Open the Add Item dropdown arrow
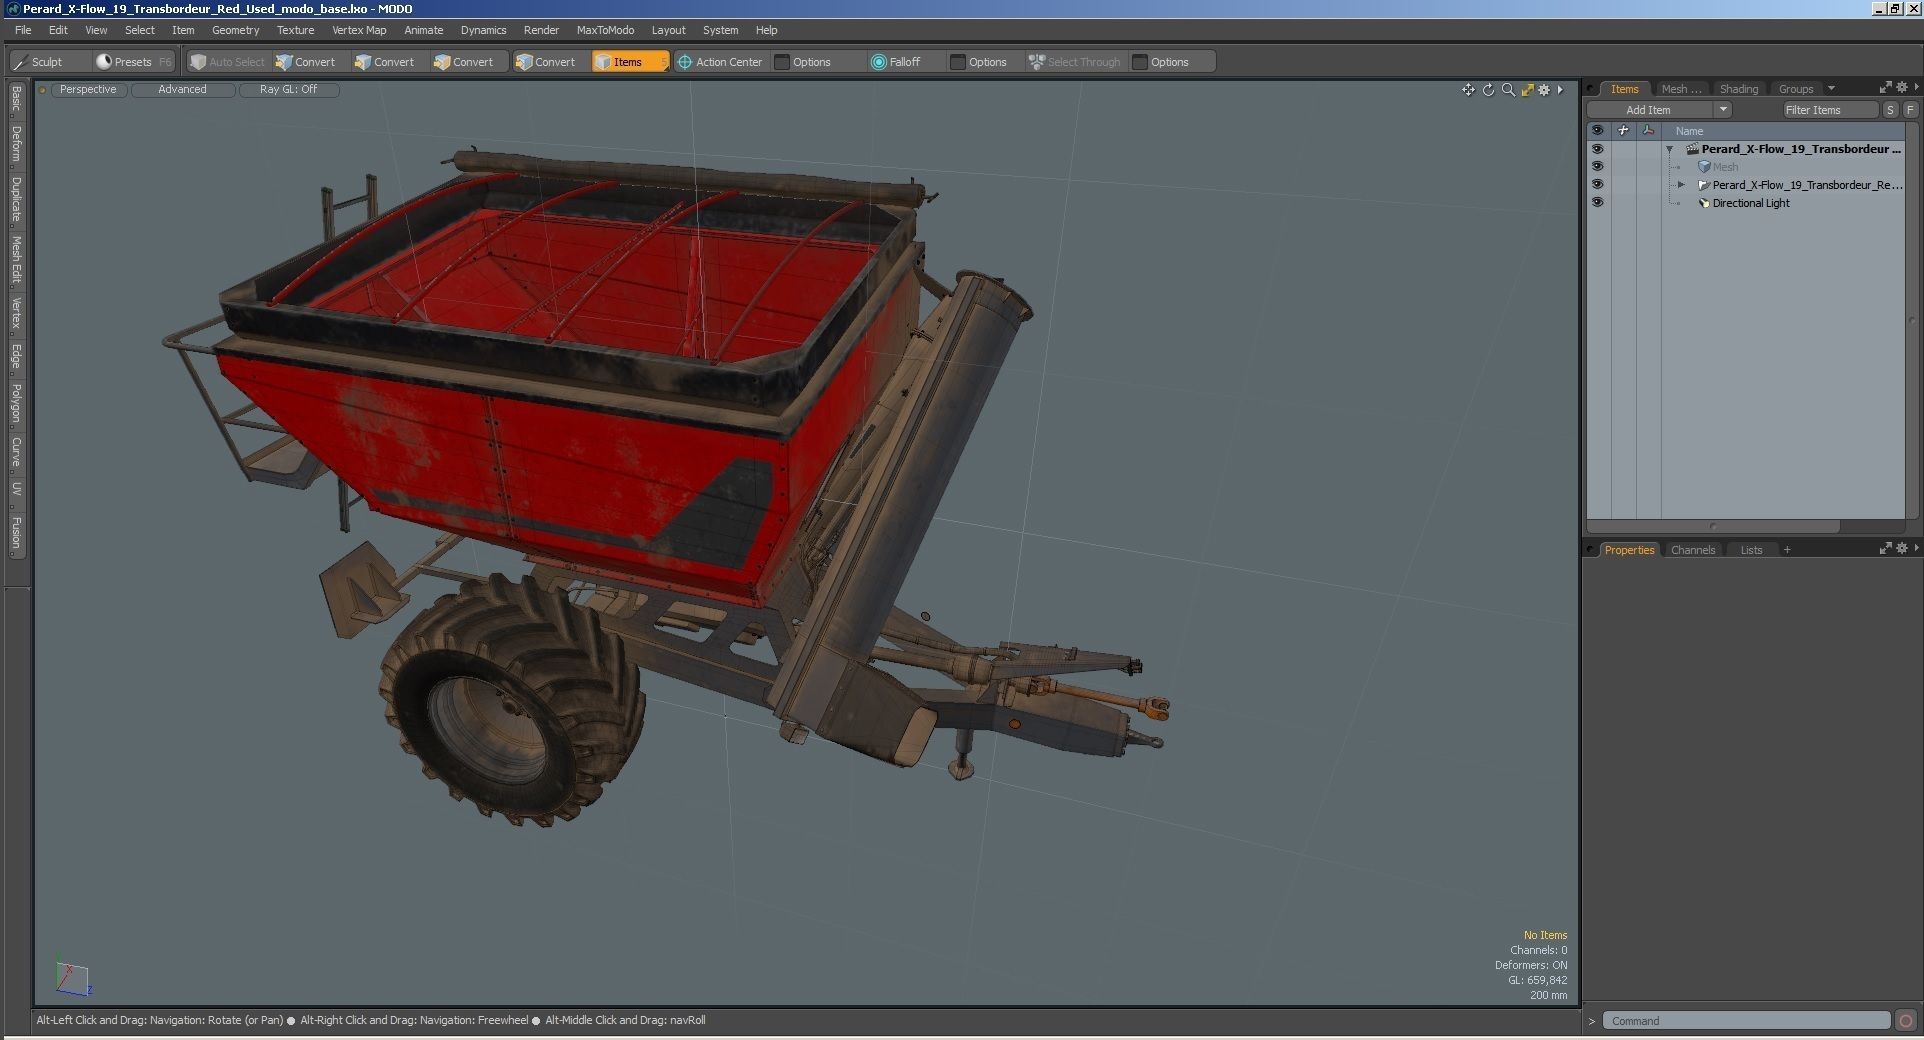Image resolution: width=1924 pixels, height=1040 pixels. click(1723, 110)
